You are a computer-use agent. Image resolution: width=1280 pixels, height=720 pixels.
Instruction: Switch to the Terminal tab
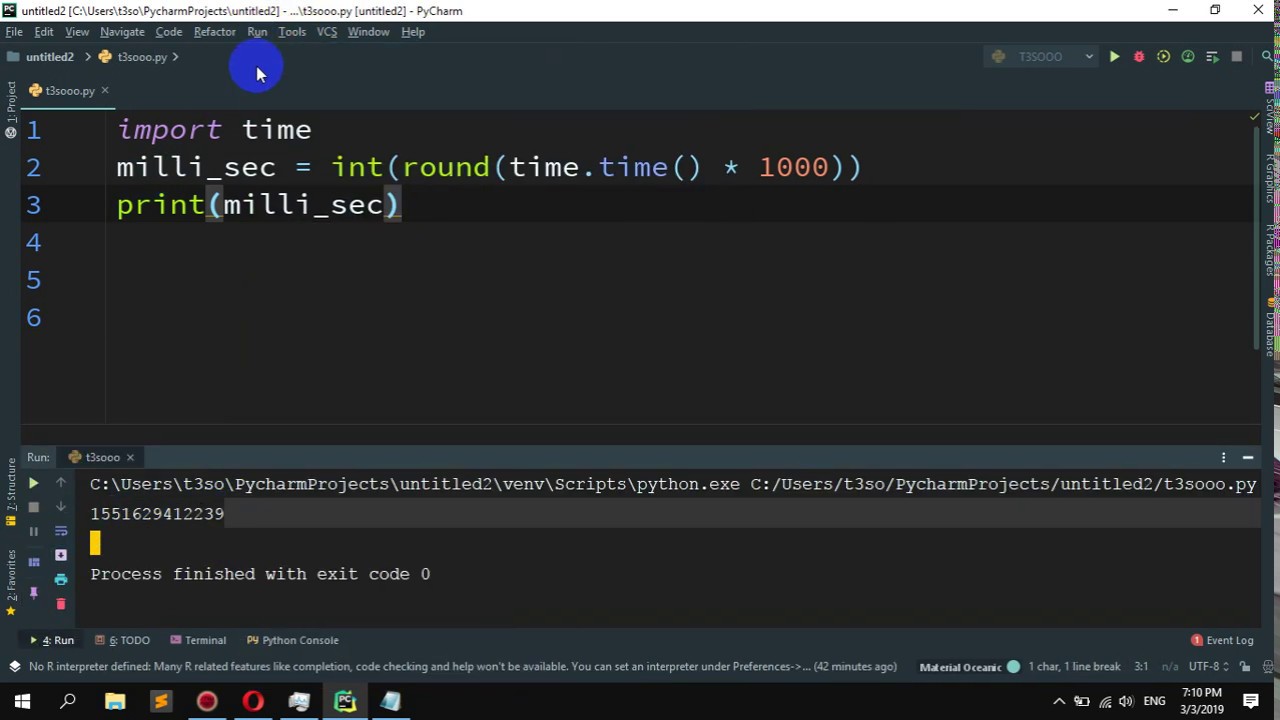[198, 640]
